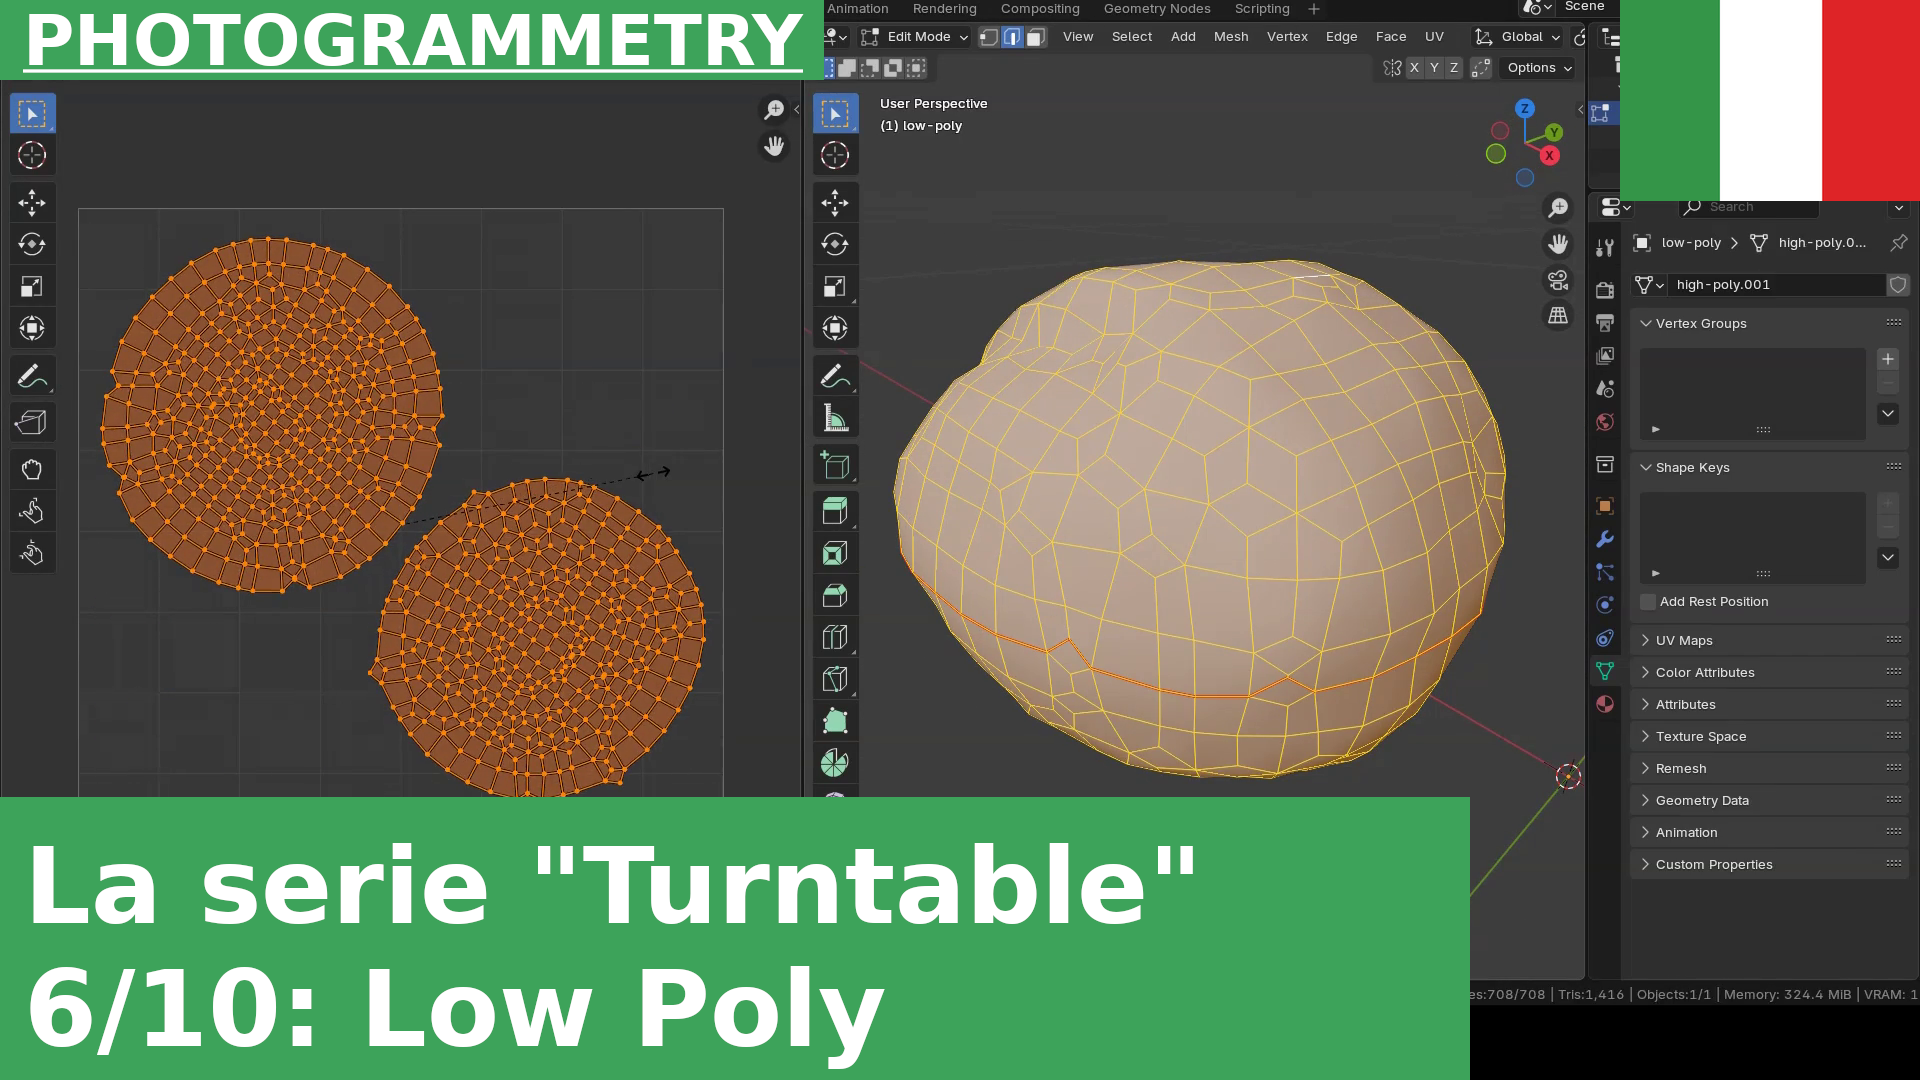Image resolution: width=1920 pixels, height=1080 pixels.
Task: Switch to vertex select mode
Action: (x=989, y=37)
